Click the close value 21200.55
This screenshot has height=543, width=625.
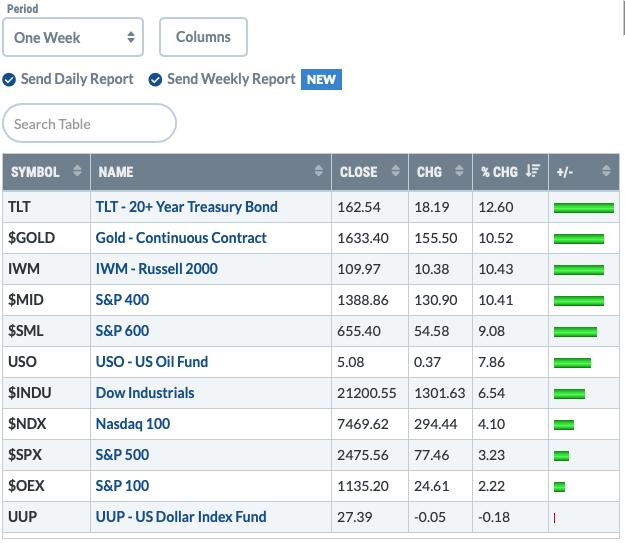coord(367,393)
